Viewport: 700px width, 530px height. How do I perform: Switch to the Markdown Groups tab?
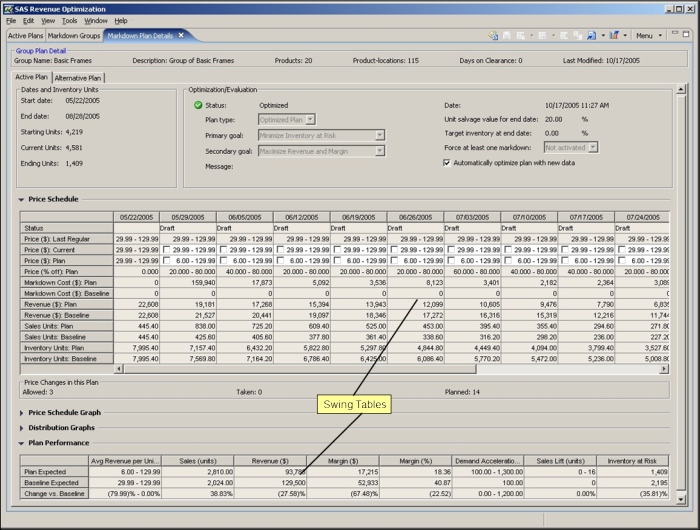(x=74, y=36)
